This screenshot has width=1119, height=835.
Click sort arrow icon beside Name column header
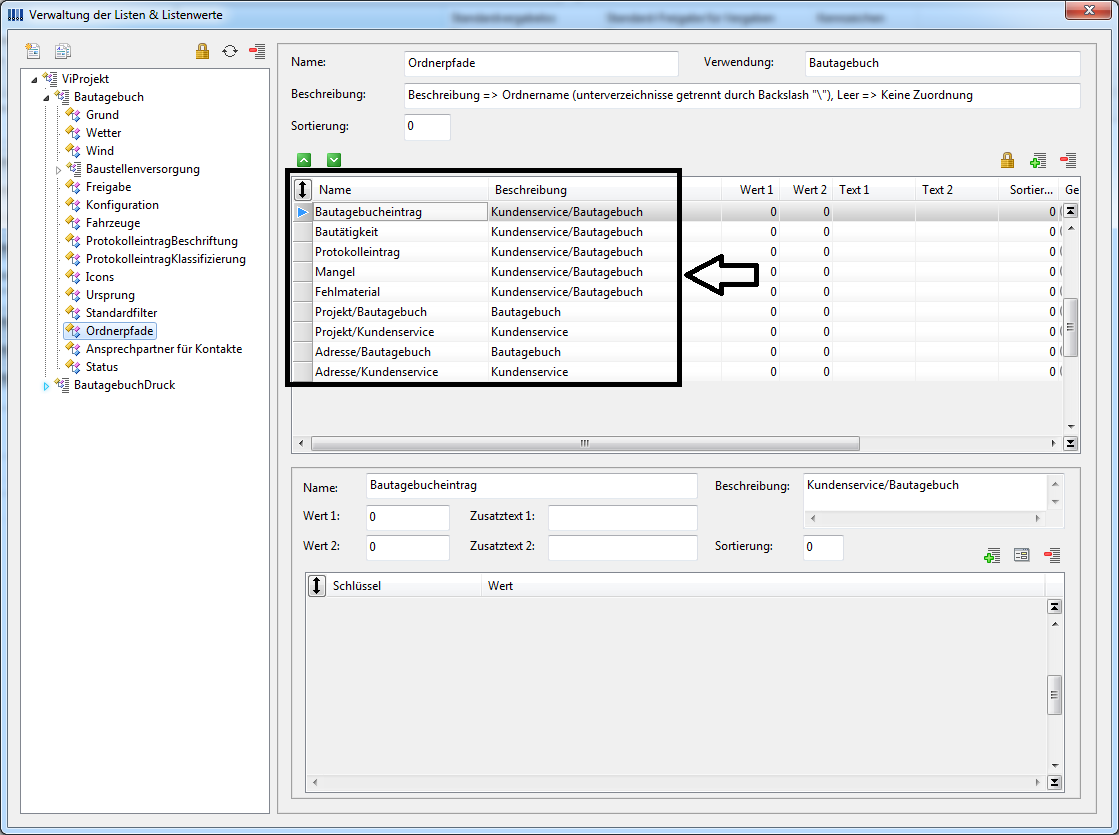pos(303,189)
